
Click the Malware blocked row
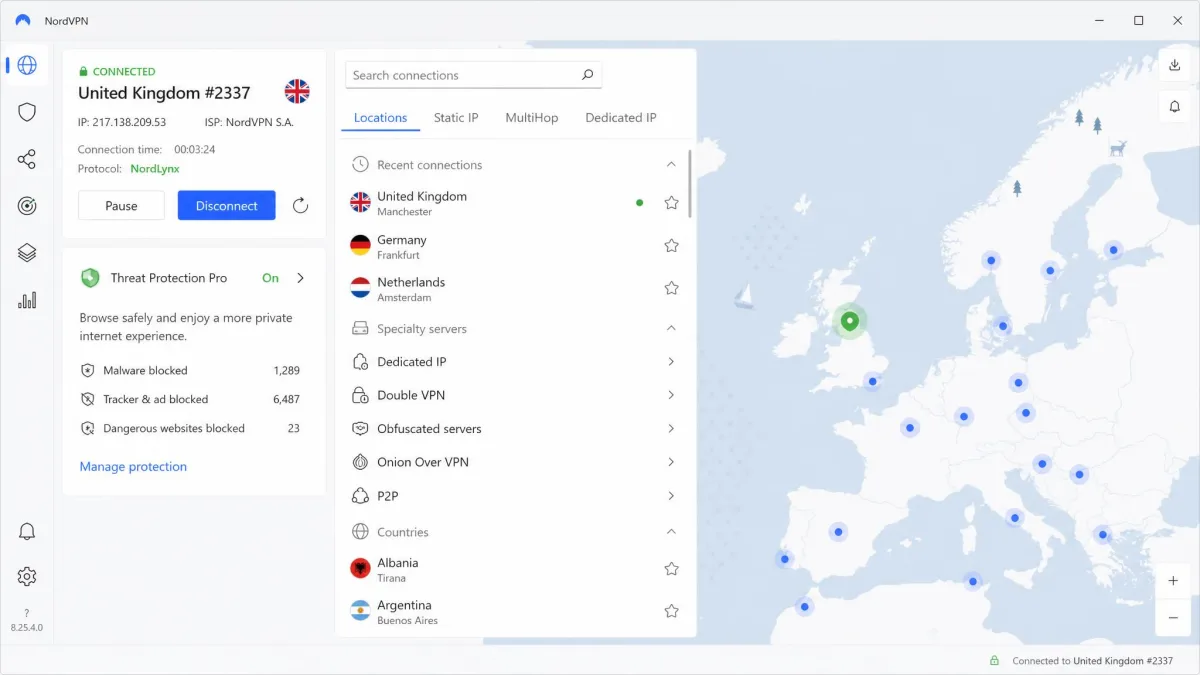coord(190,370)
